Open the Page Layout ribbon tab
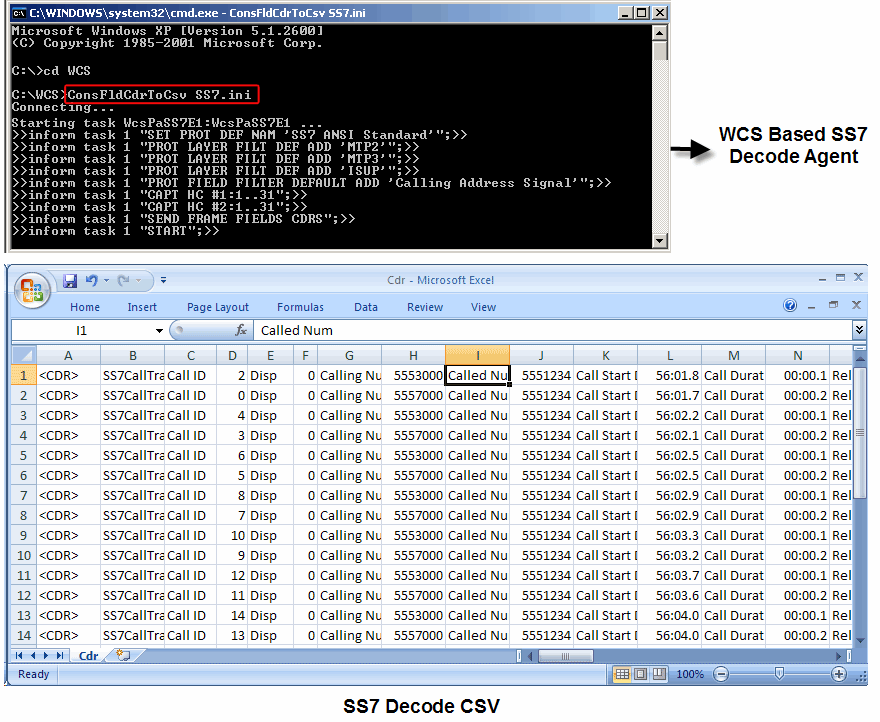Viewport: 880px width, 722px height. click(x=218, y=307)
